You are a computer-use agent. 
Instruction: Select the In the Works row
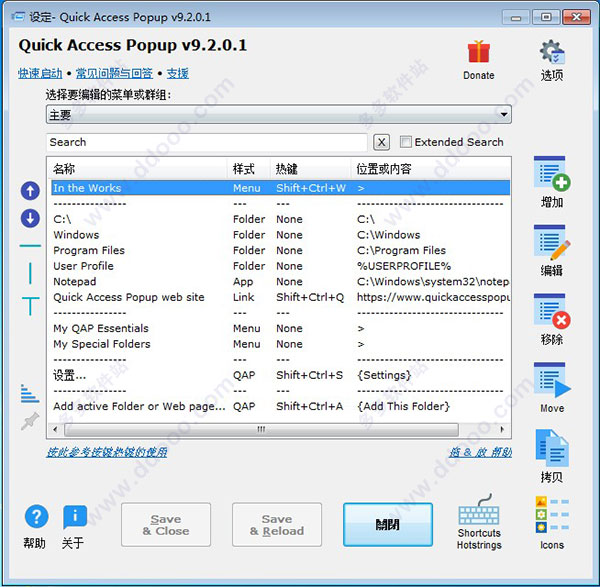(280, 188)
